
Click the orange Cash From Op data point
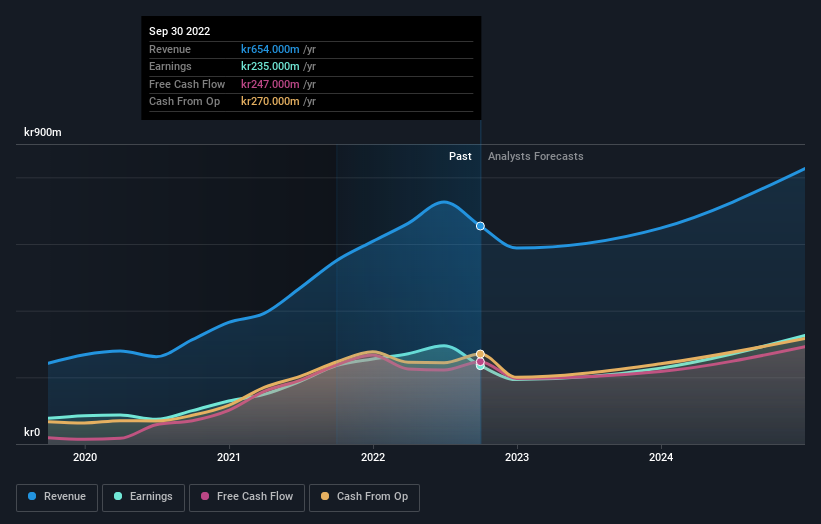click(480, 354)
